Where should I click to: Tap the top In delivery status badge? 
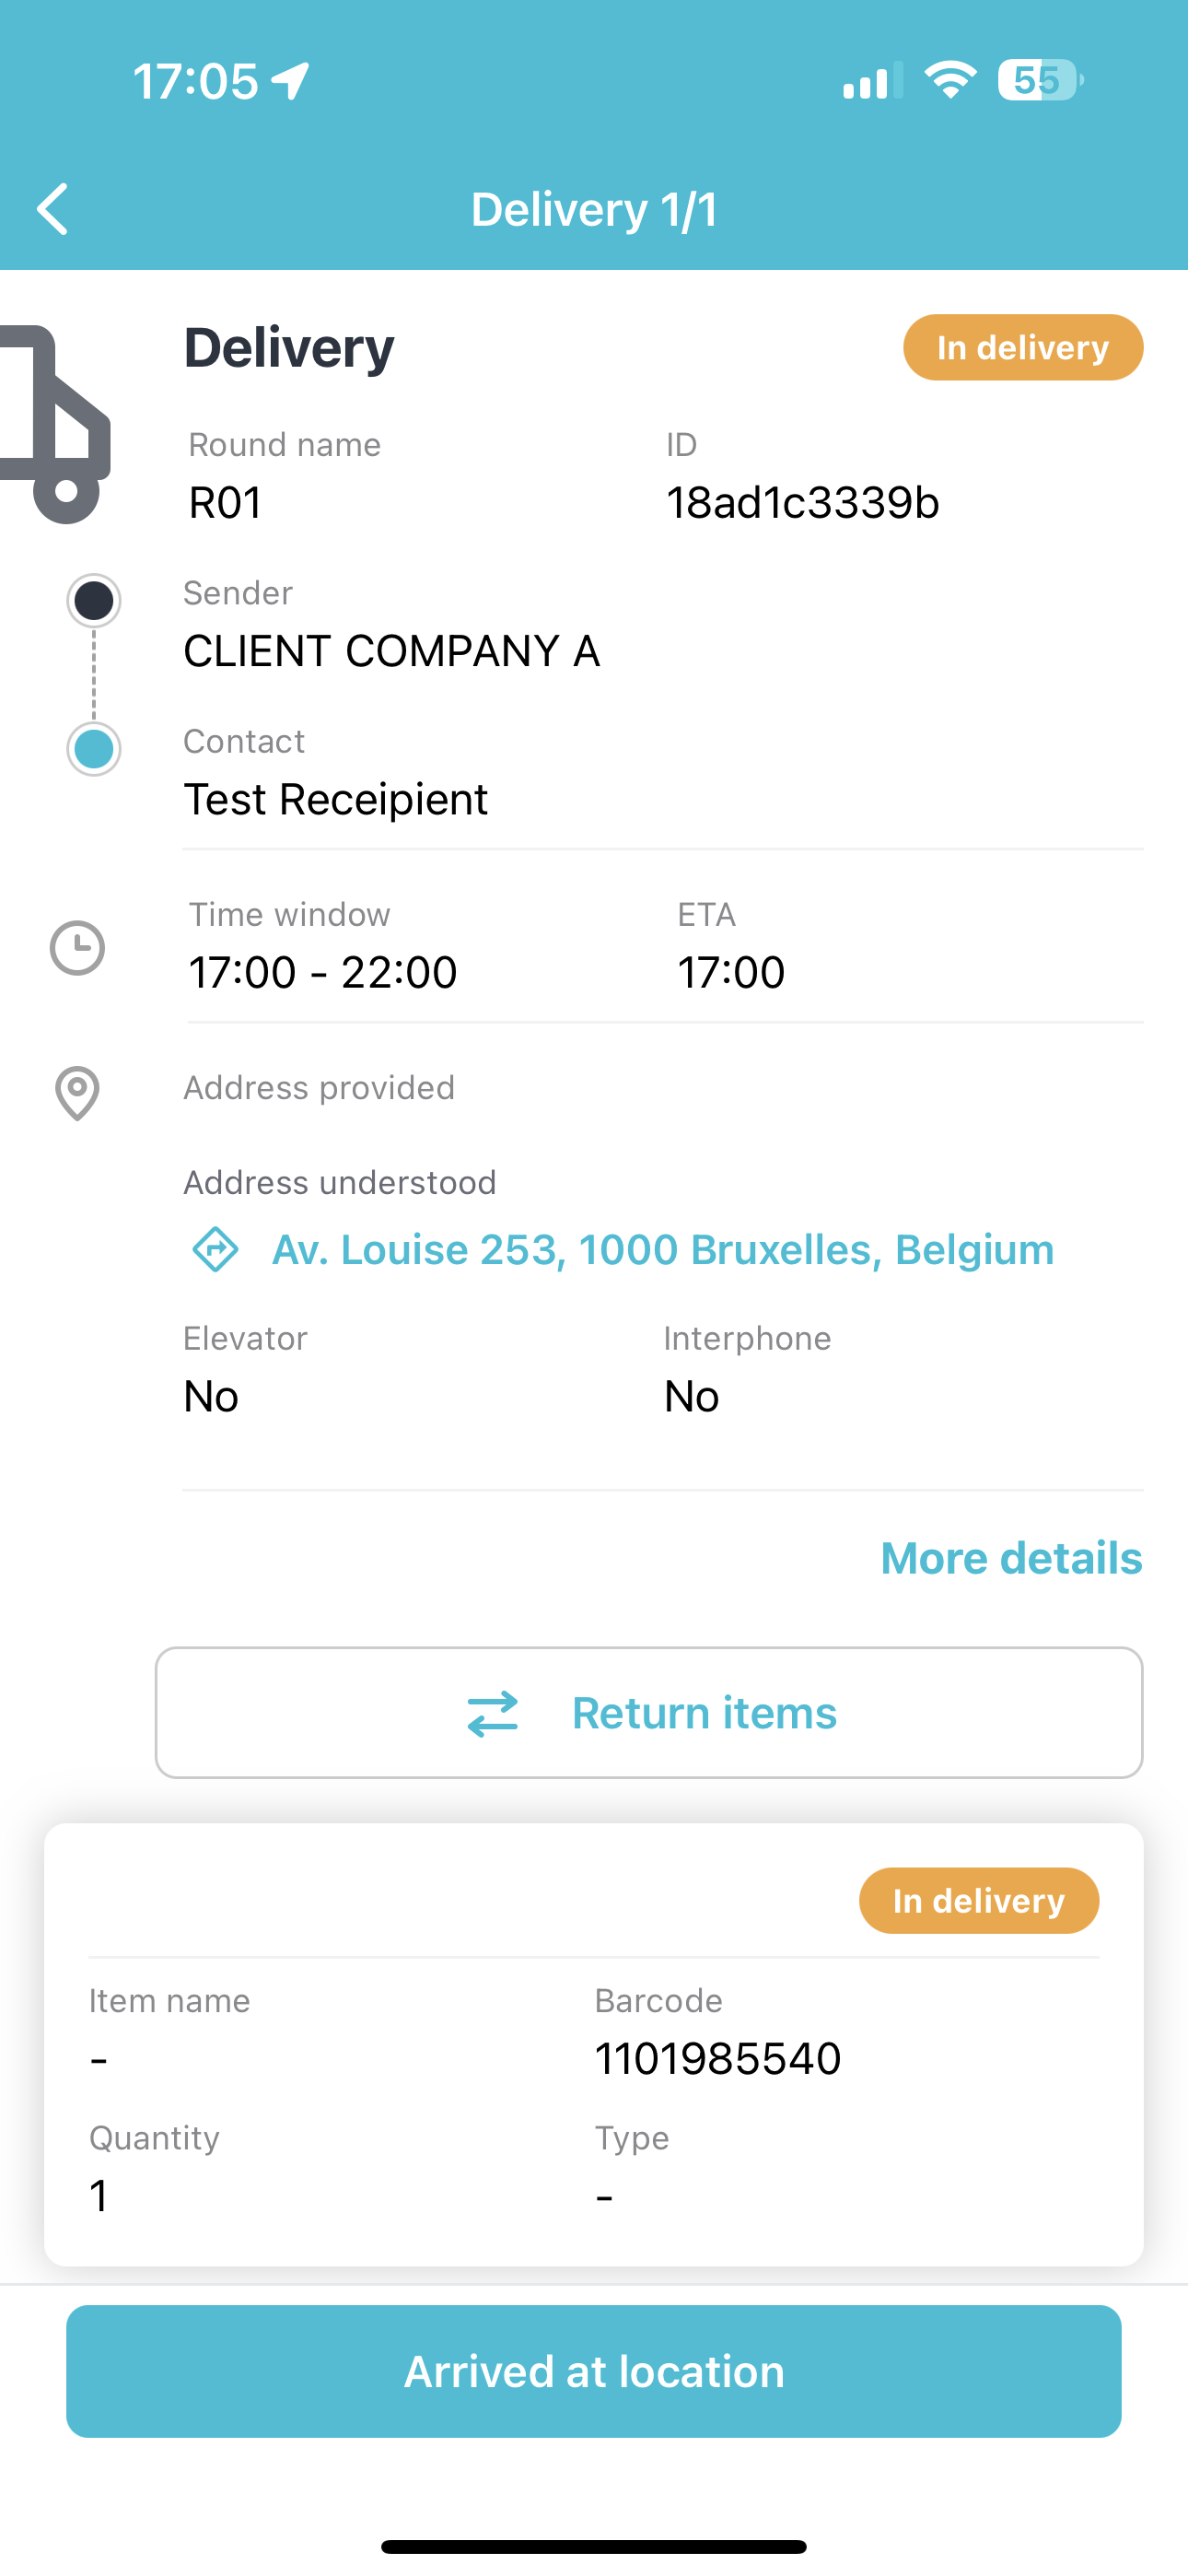pos(1023,347)
